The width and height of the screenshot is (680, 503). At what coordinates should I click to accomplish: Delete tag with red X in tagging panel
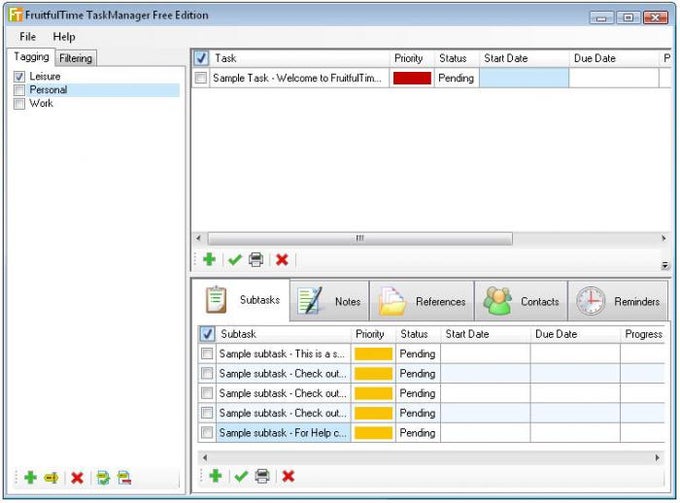pos(77,478)
